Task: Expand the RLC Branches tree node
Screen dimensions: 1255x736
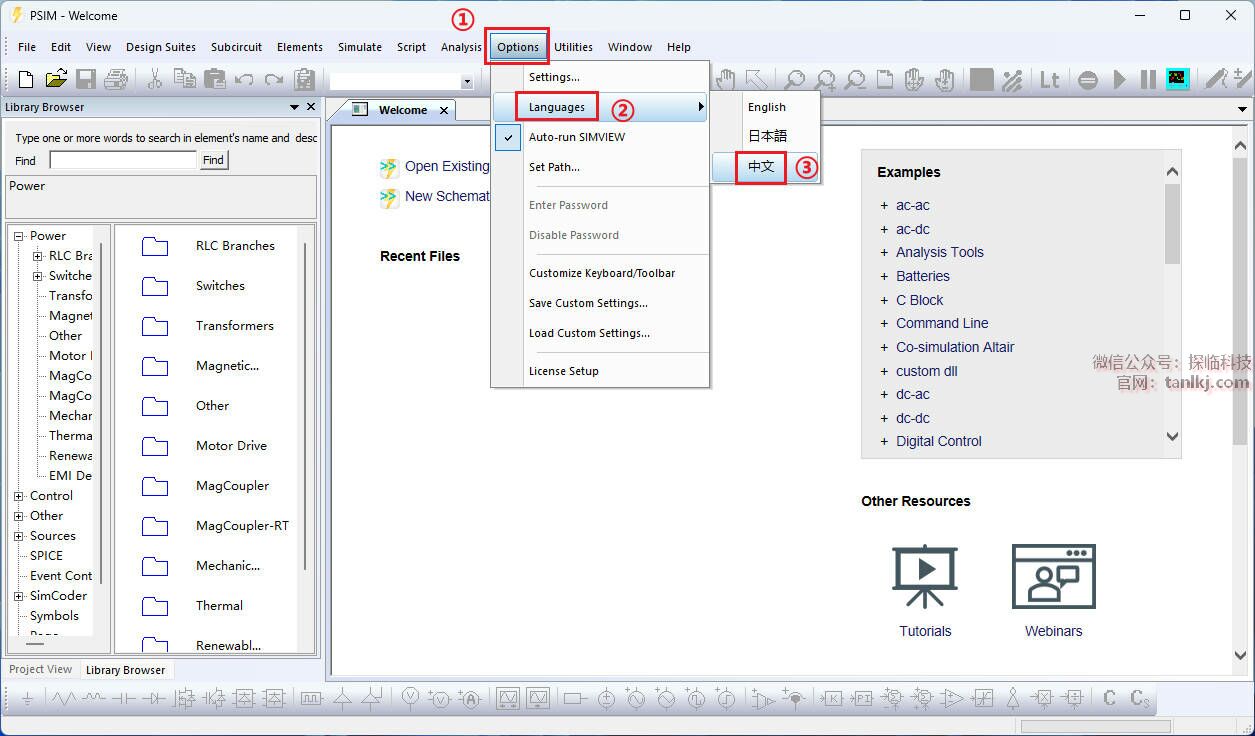Action: (38, 256)
